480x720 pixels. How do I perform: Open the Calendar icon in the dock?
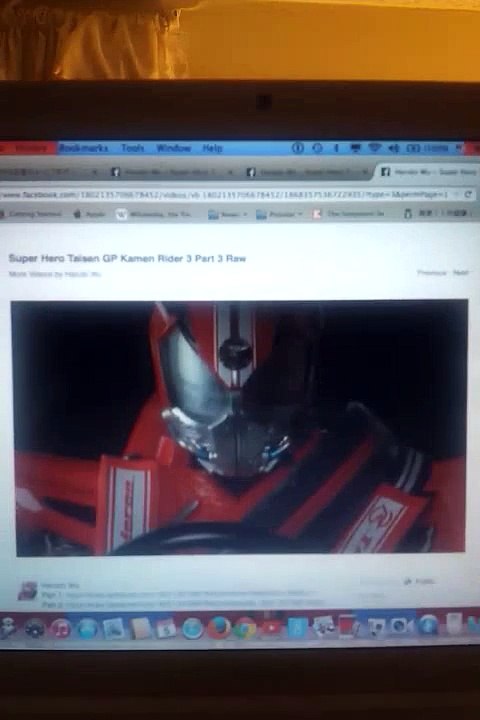coord(166,628)
